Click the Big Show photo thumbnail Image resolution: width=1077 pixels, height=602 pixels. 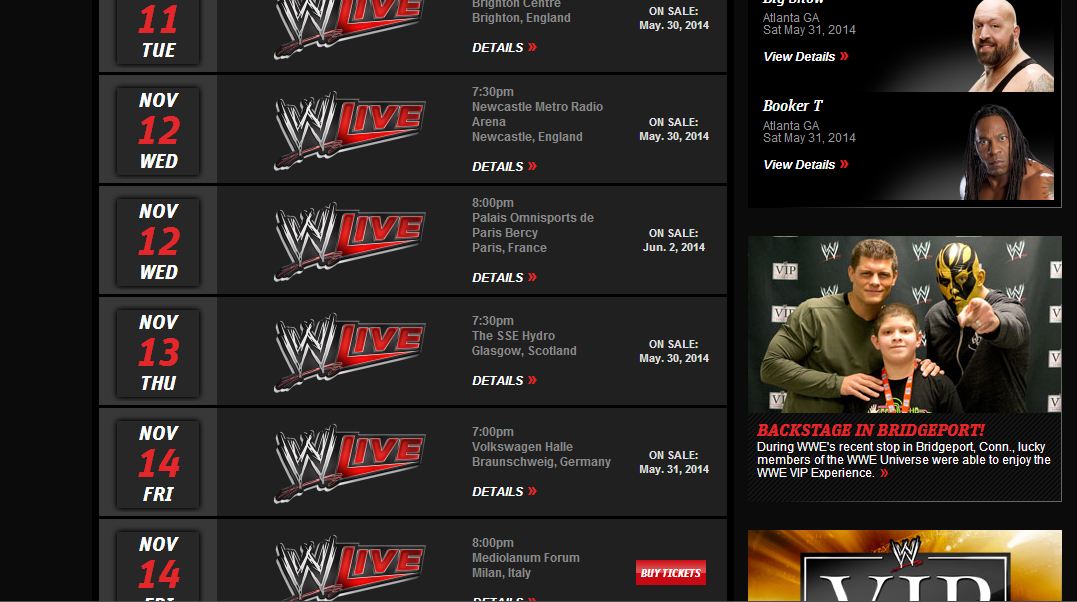1011,46
